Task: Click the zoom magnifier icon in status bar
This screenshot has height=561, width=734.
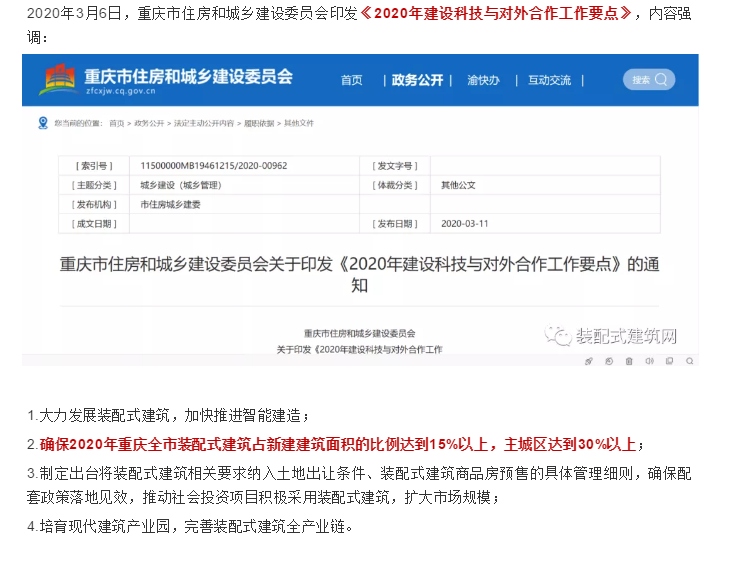Action: point(690,361)
